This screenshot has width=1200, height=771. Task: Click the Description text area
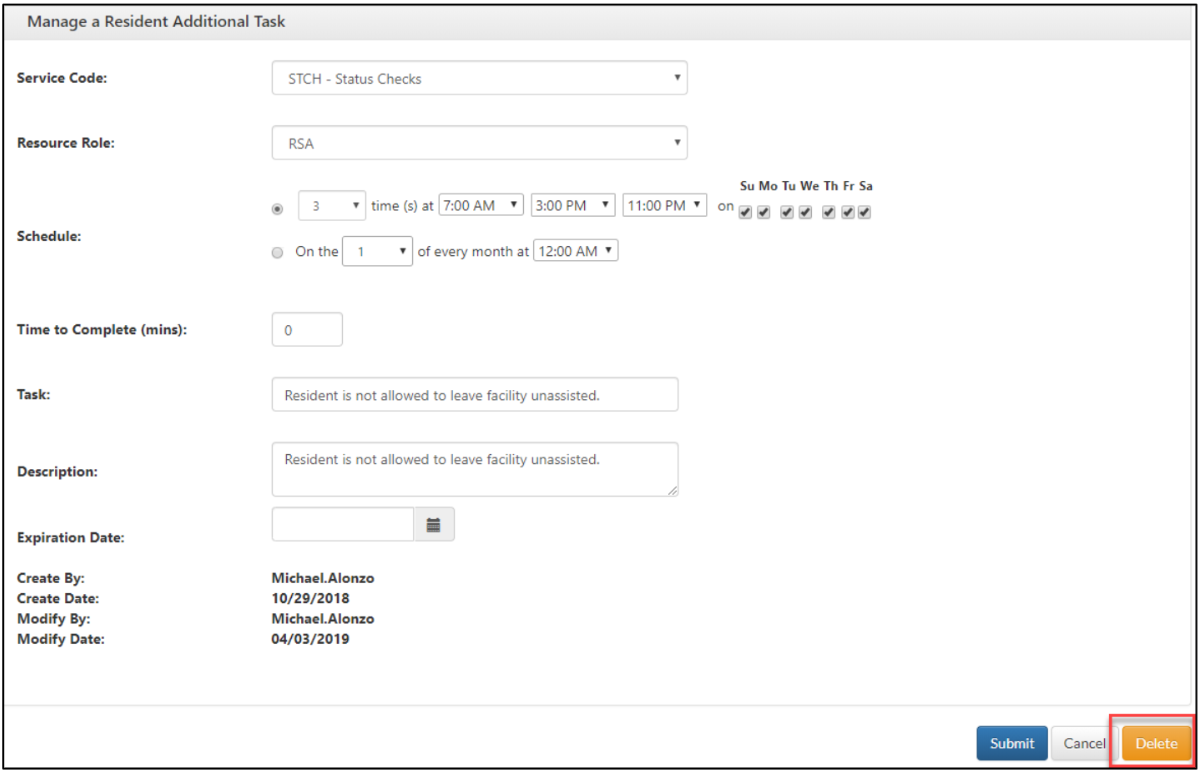coord(475,469)
